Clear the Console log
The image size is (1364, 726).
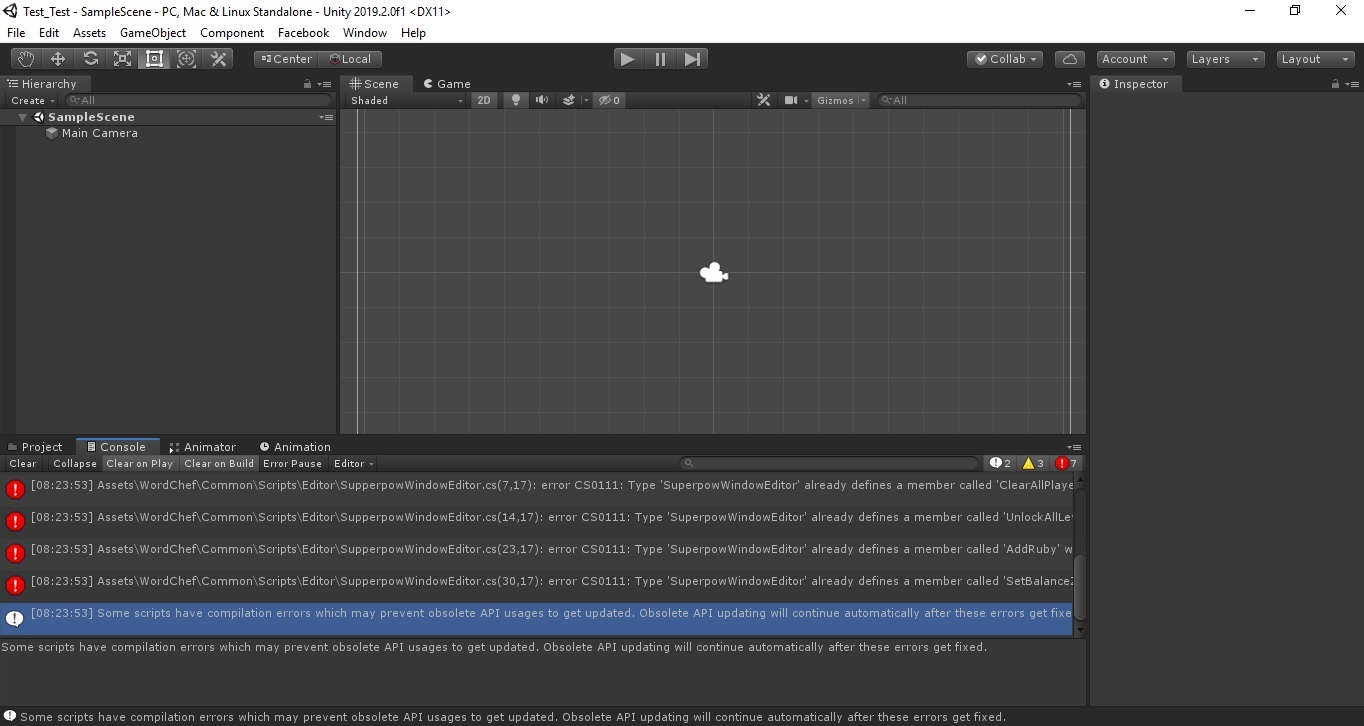click(x=22, y=464)
